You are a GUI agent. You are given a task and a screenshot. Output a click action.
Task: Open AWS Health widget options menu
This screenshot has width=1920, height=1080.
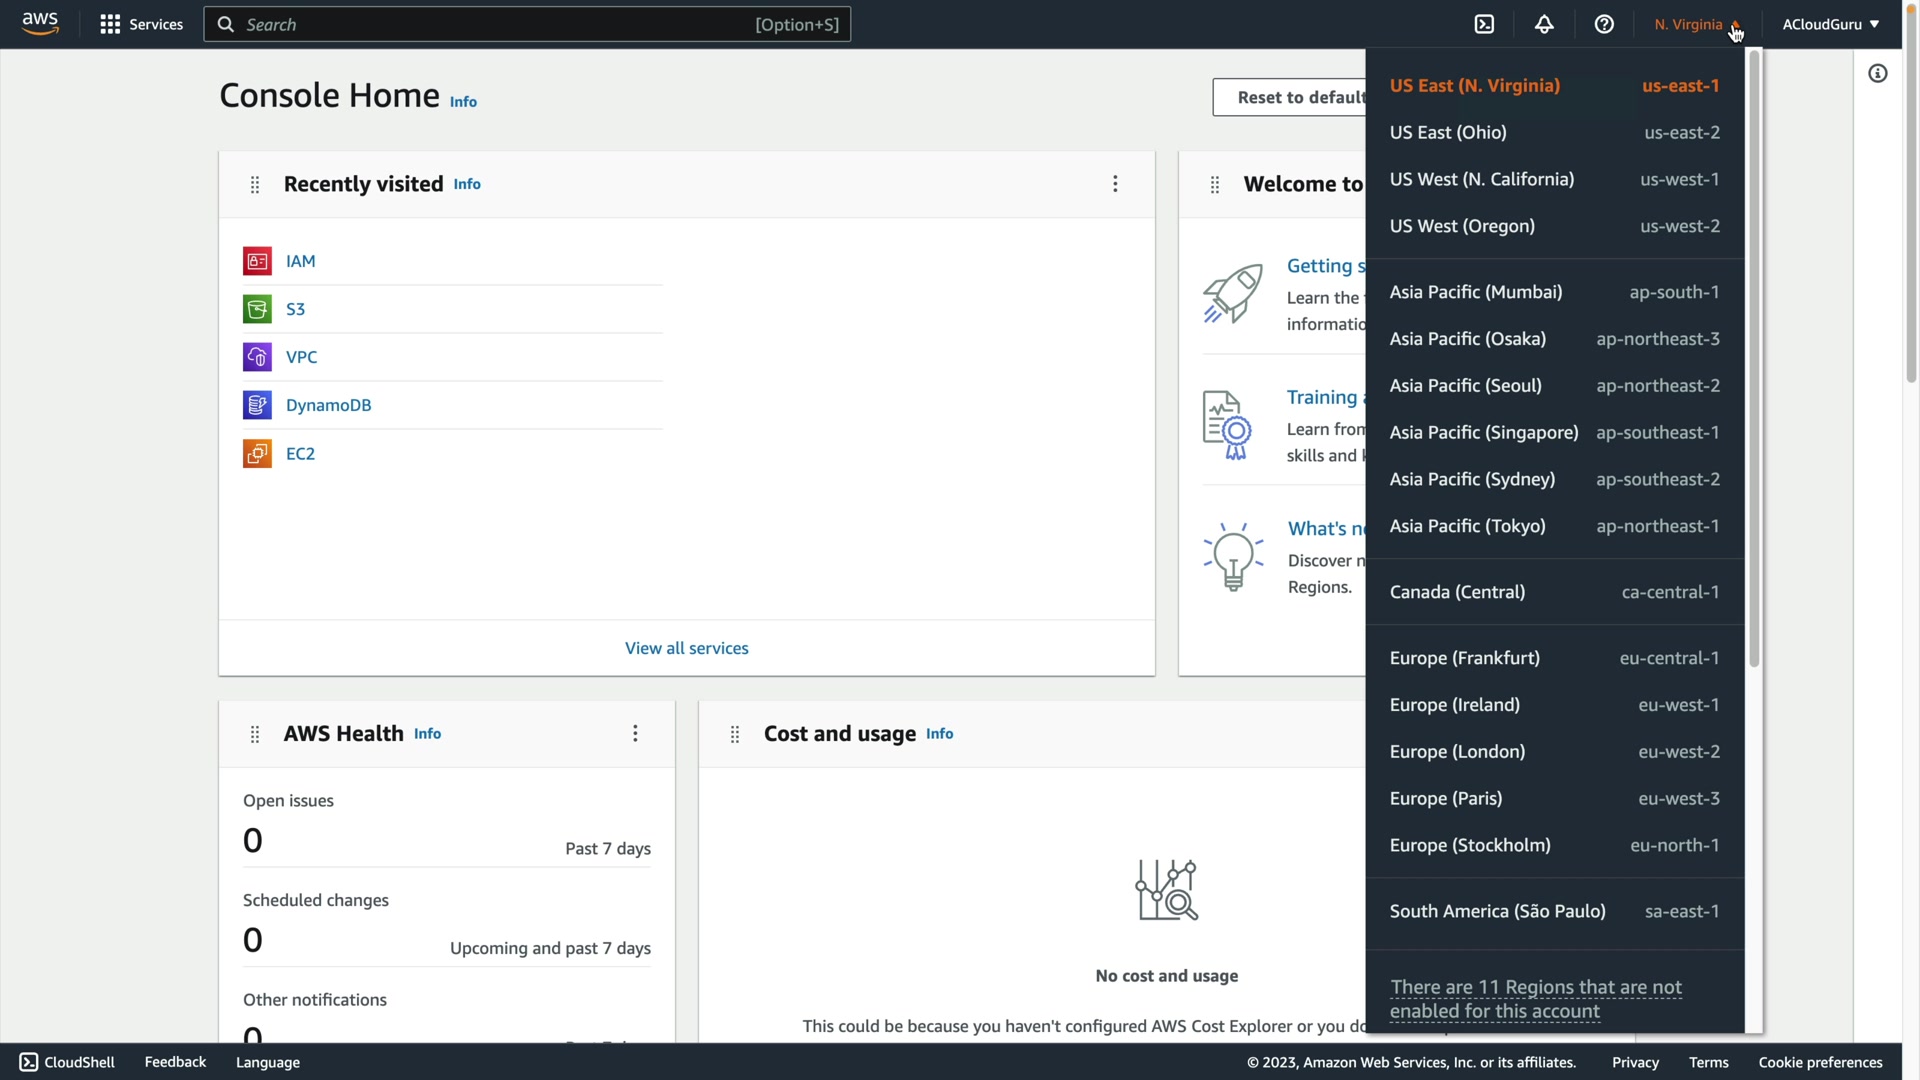[x=635, y=734]
